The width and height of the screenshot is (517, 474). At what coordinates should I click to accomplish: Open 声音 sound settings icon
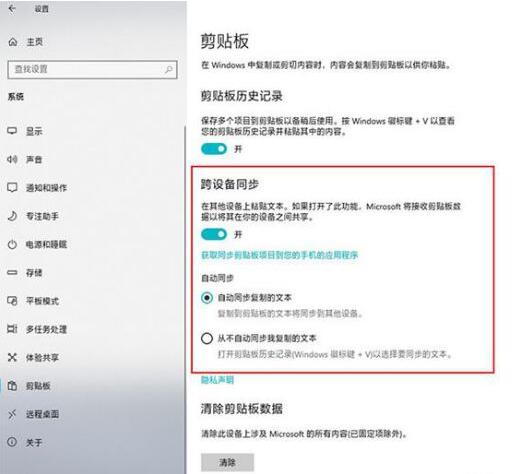[x=12, y=159]
